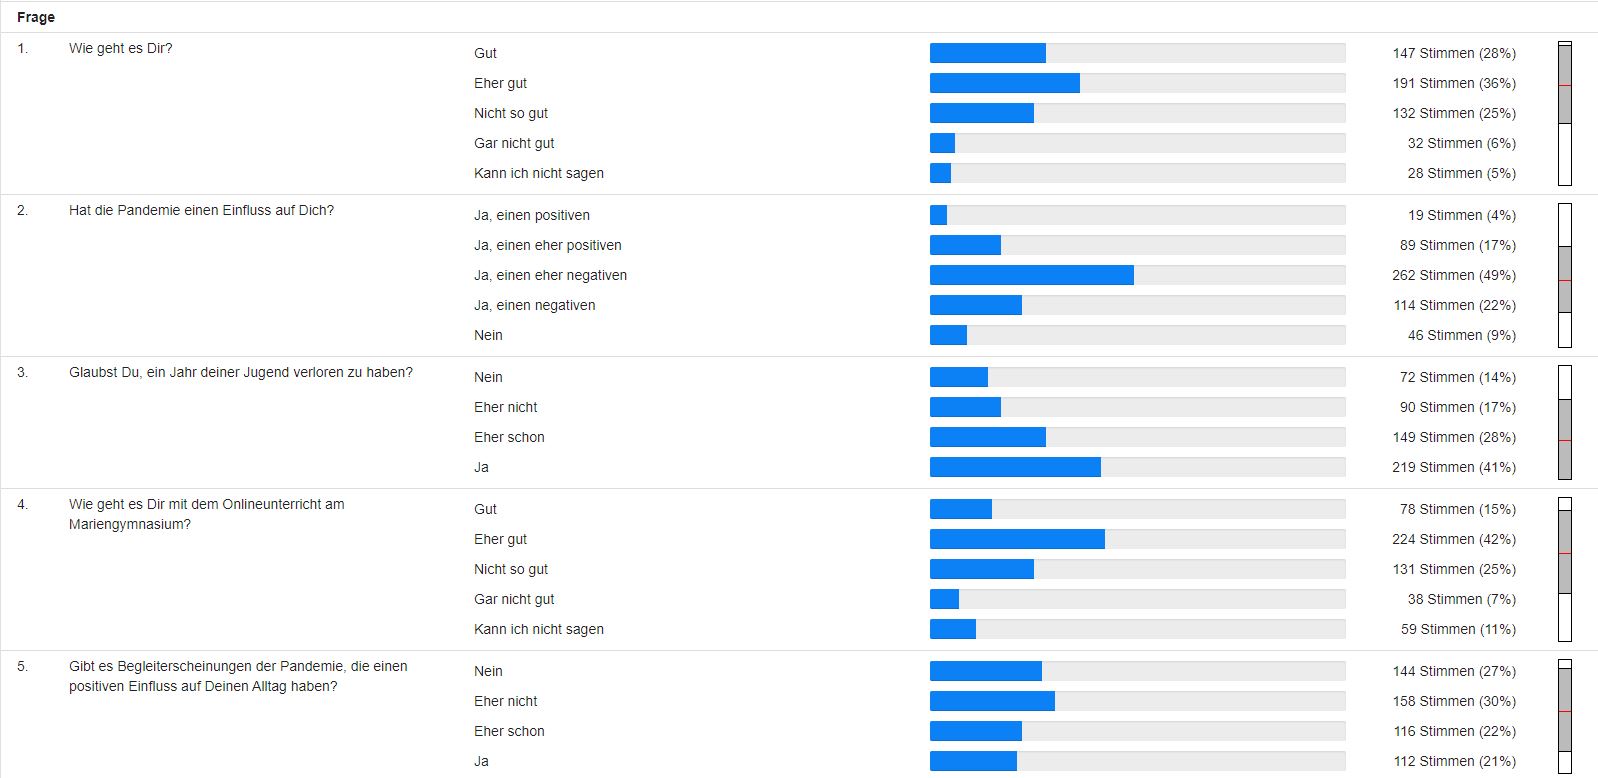Click the box-plot indicator beside question 2
This screenshot has height=778, width=1598.
[x=1565, y=275]
